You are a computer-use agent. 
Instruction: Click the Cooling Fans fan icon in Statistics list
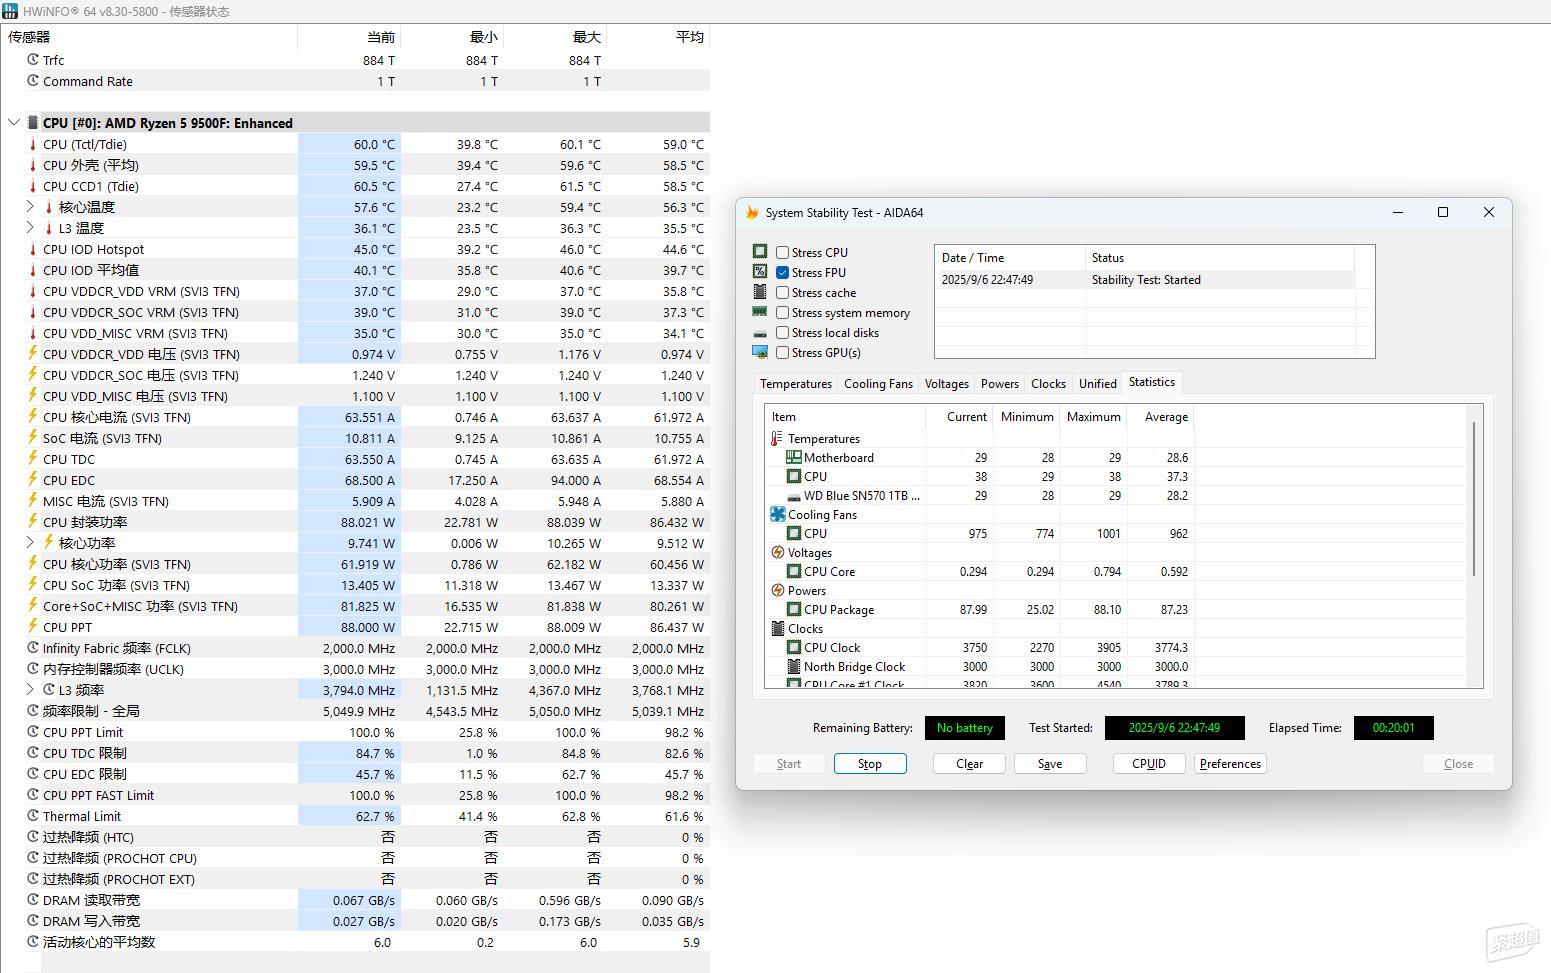(777, 514)
